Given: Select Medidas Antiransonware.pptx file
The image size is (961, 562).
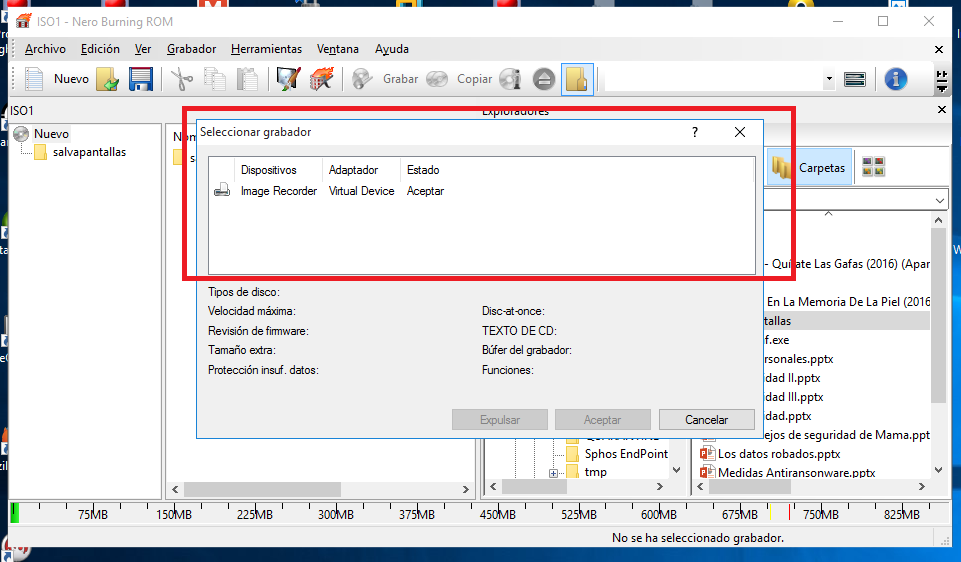Looking at the screenshot, I should 797,473.
